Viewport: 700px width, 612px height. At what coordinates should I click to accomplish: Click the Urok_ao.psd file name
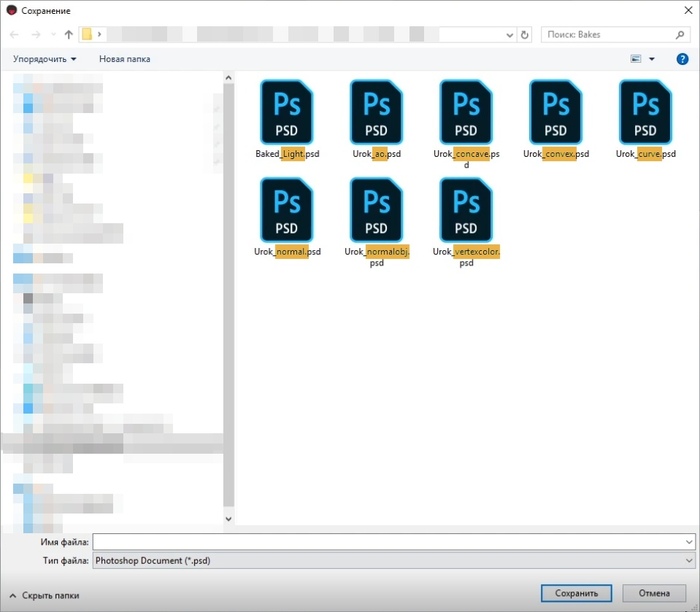pyautogui.click(x=376, y=154)
